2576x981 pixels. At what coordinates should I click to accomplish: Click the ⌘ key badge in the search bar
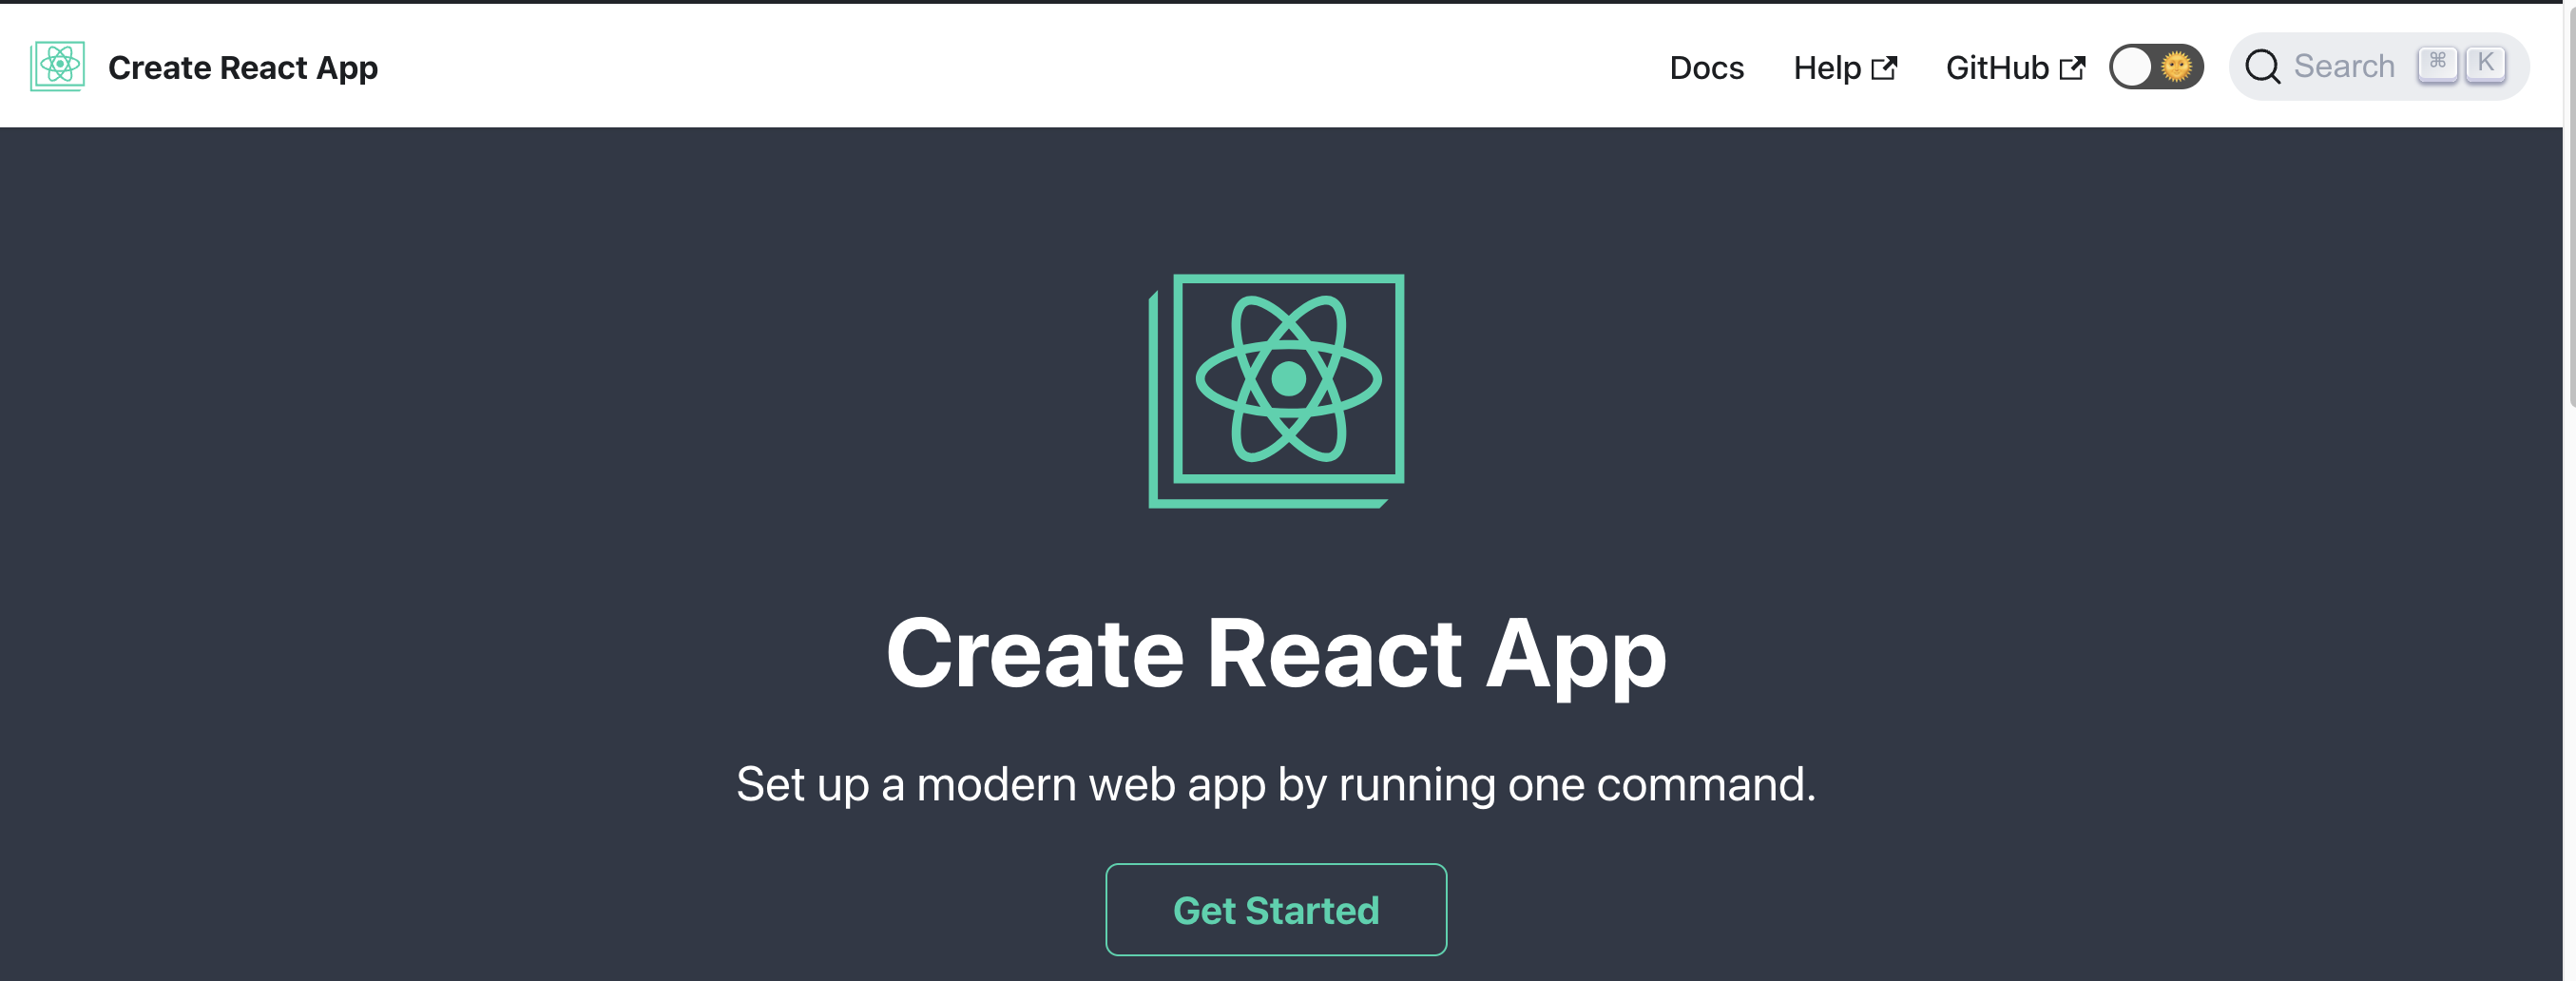[x=2439, y=62]
